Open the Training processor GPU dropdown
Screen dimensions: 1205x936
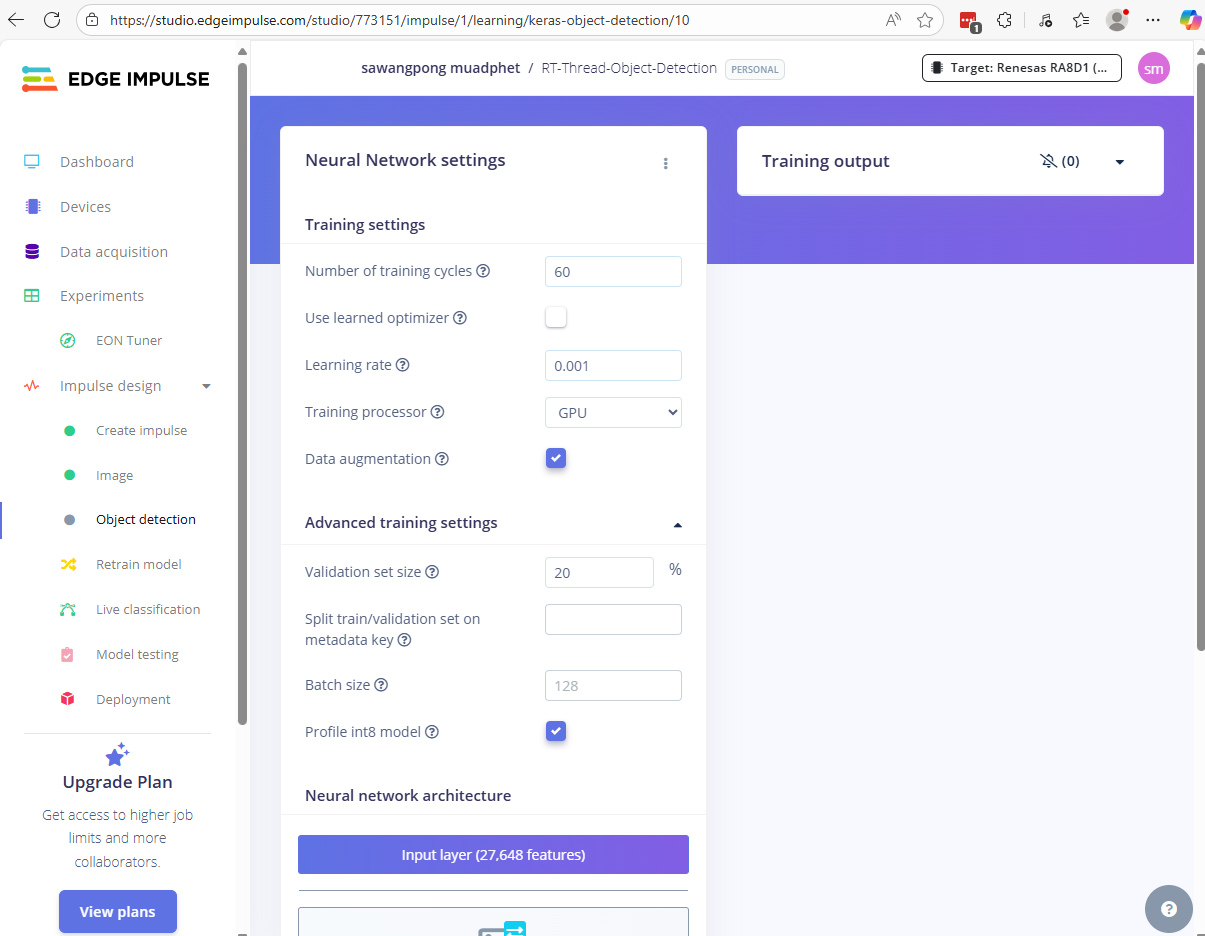pyautogui.click(x=613, y=412)
